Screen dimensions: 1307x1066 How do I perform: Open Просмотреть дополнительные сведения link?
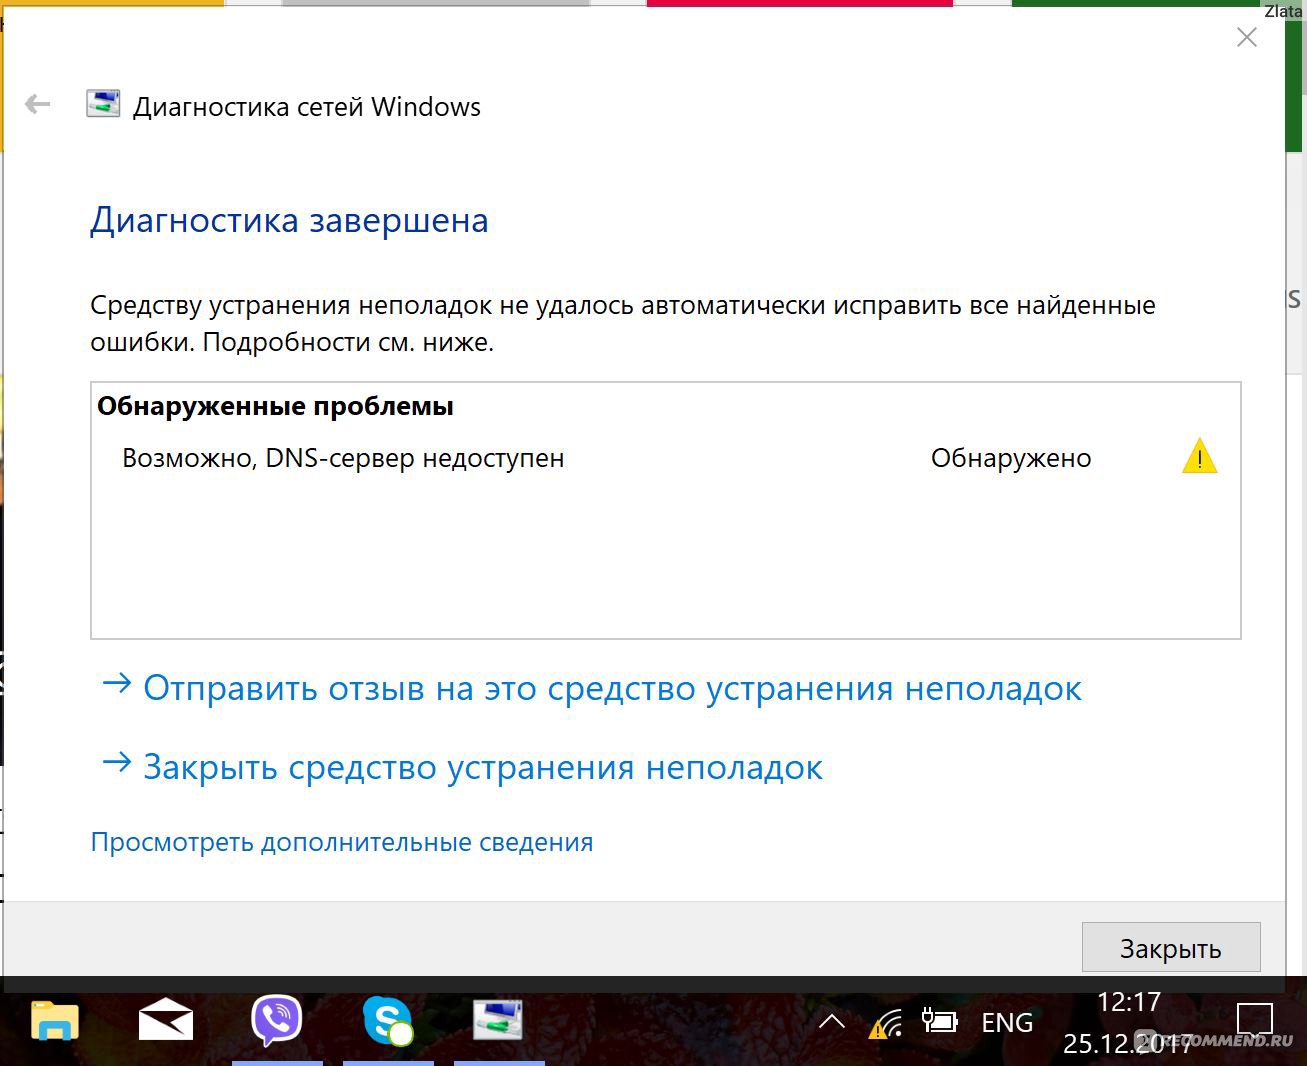click(342, 842)
